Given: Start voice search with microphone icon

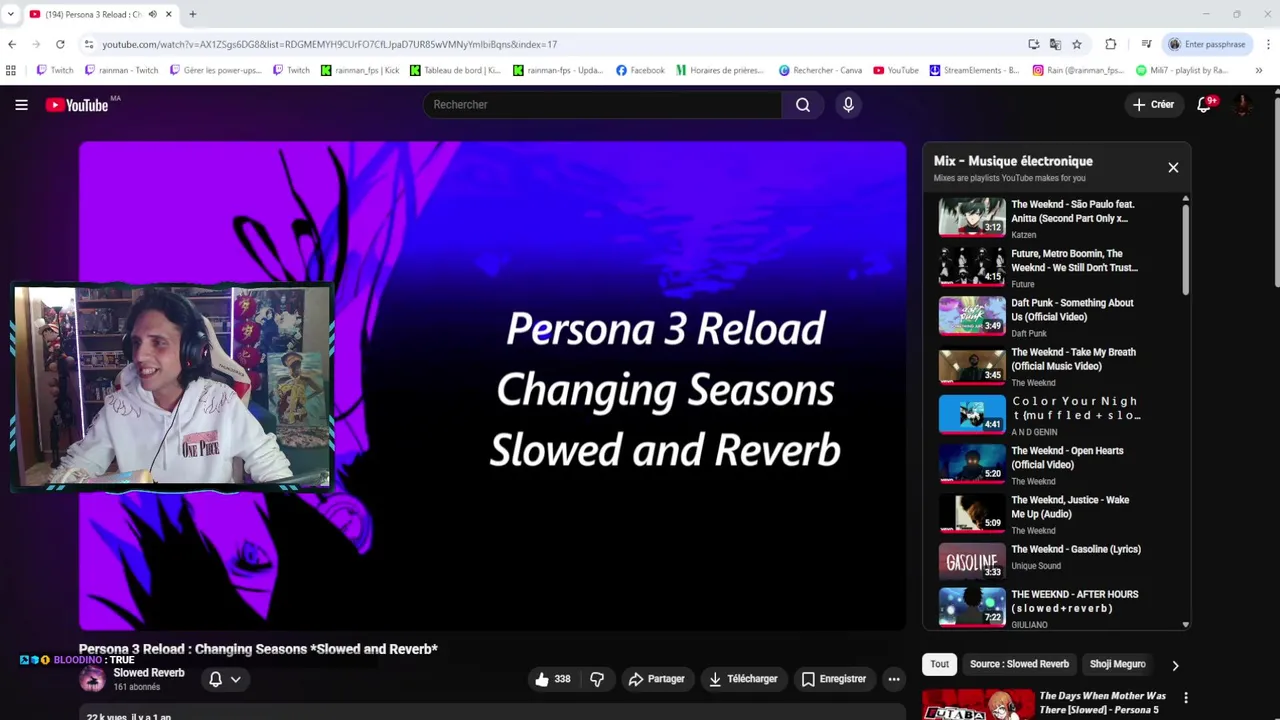Looking at the screenshot, I should pos(848,104).
